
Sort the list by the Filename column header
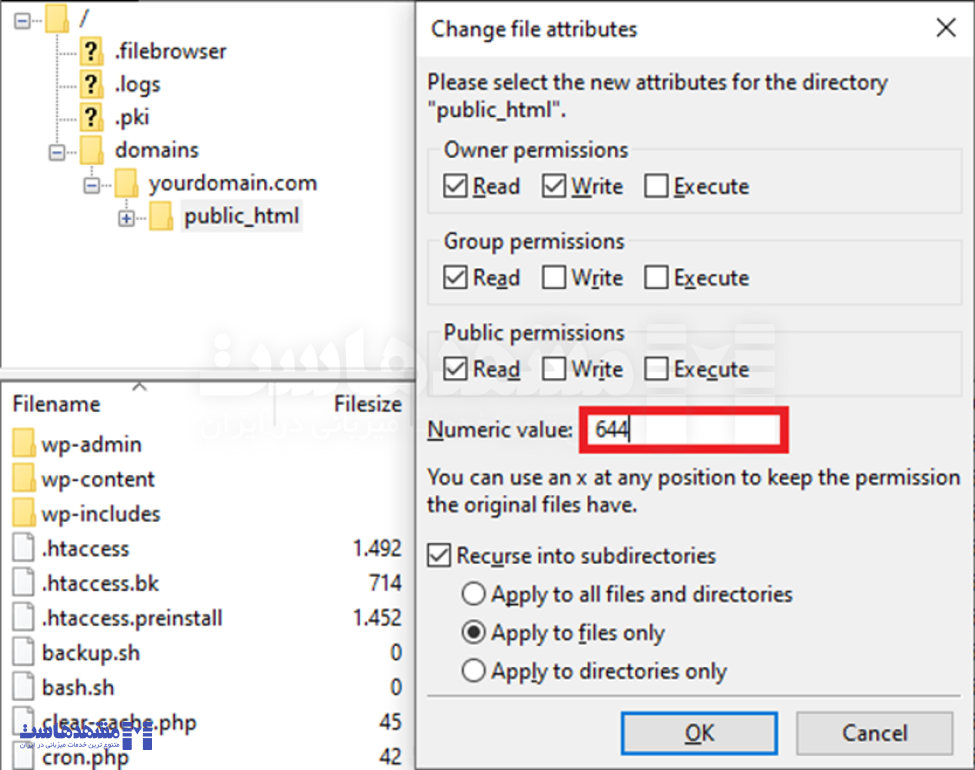(57, 404)
